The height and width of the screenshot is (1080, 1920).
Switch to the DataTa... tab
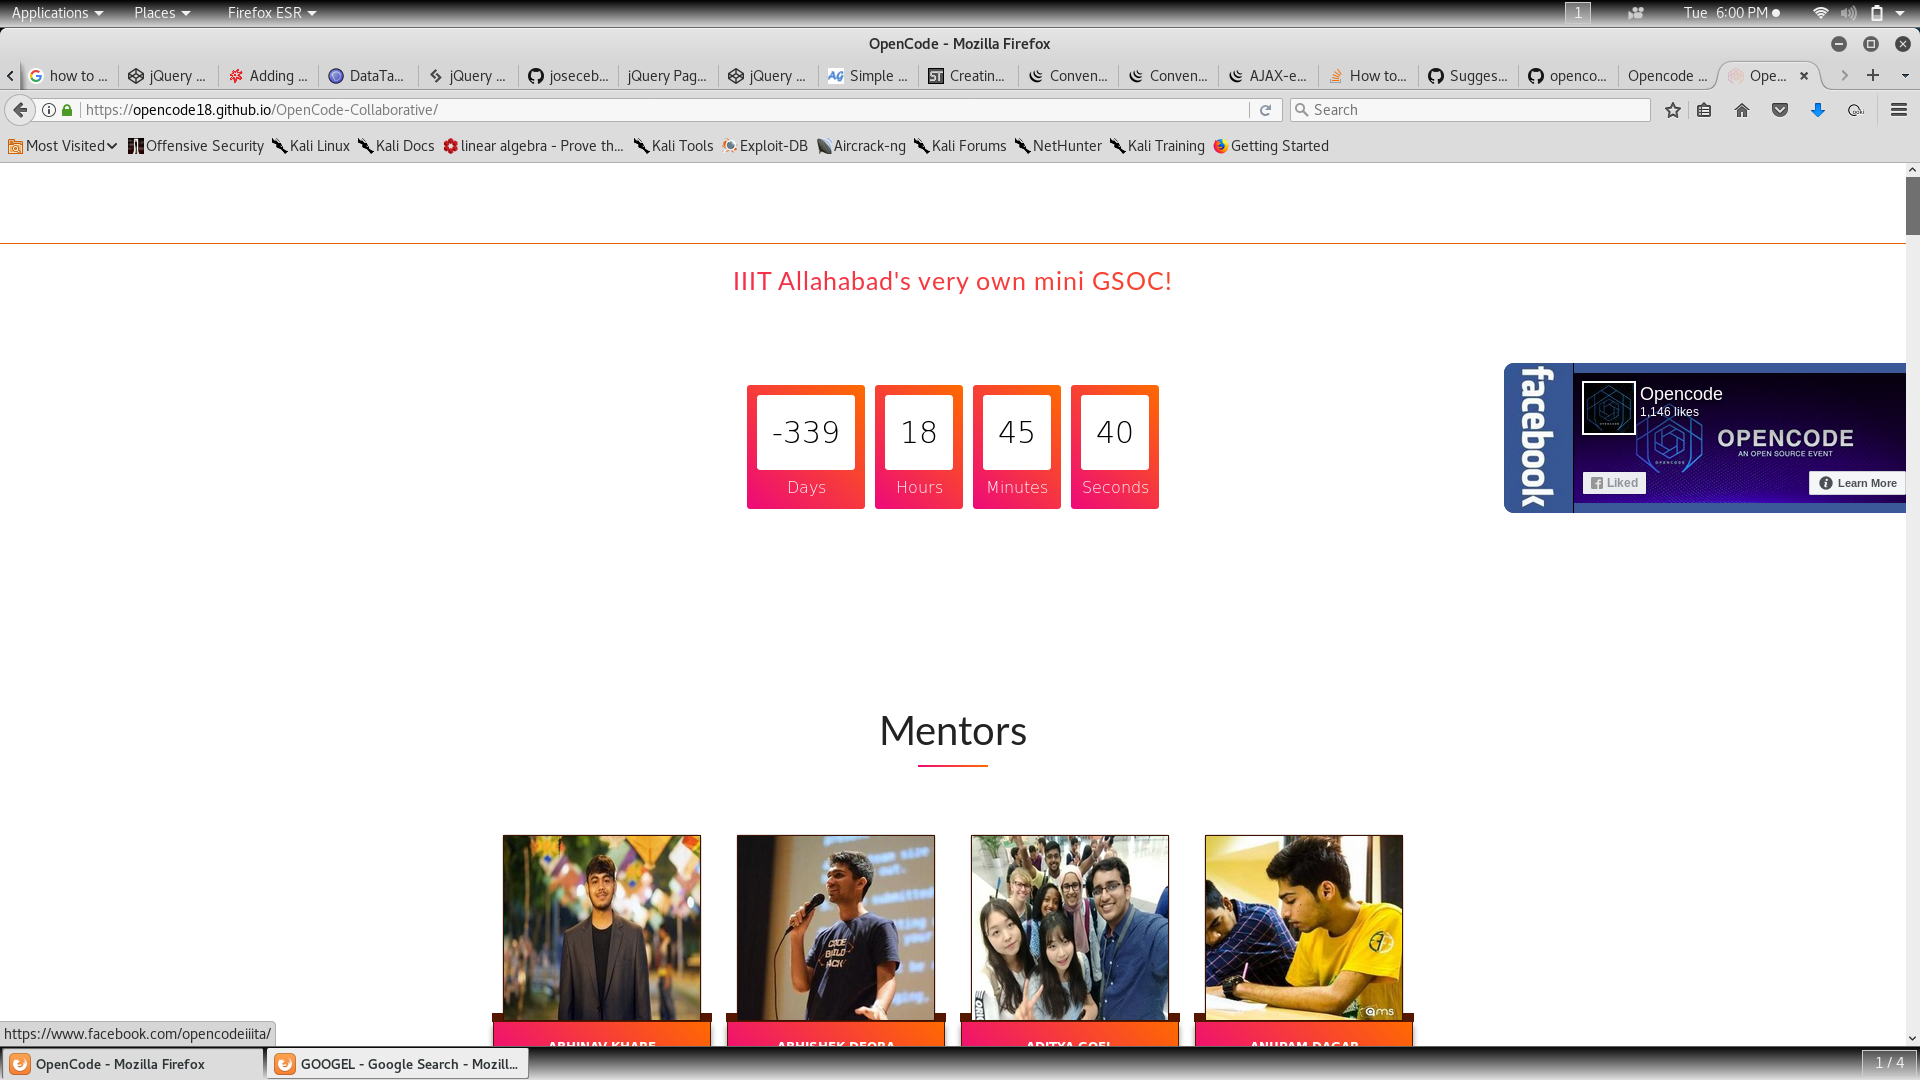coord(367,76)
